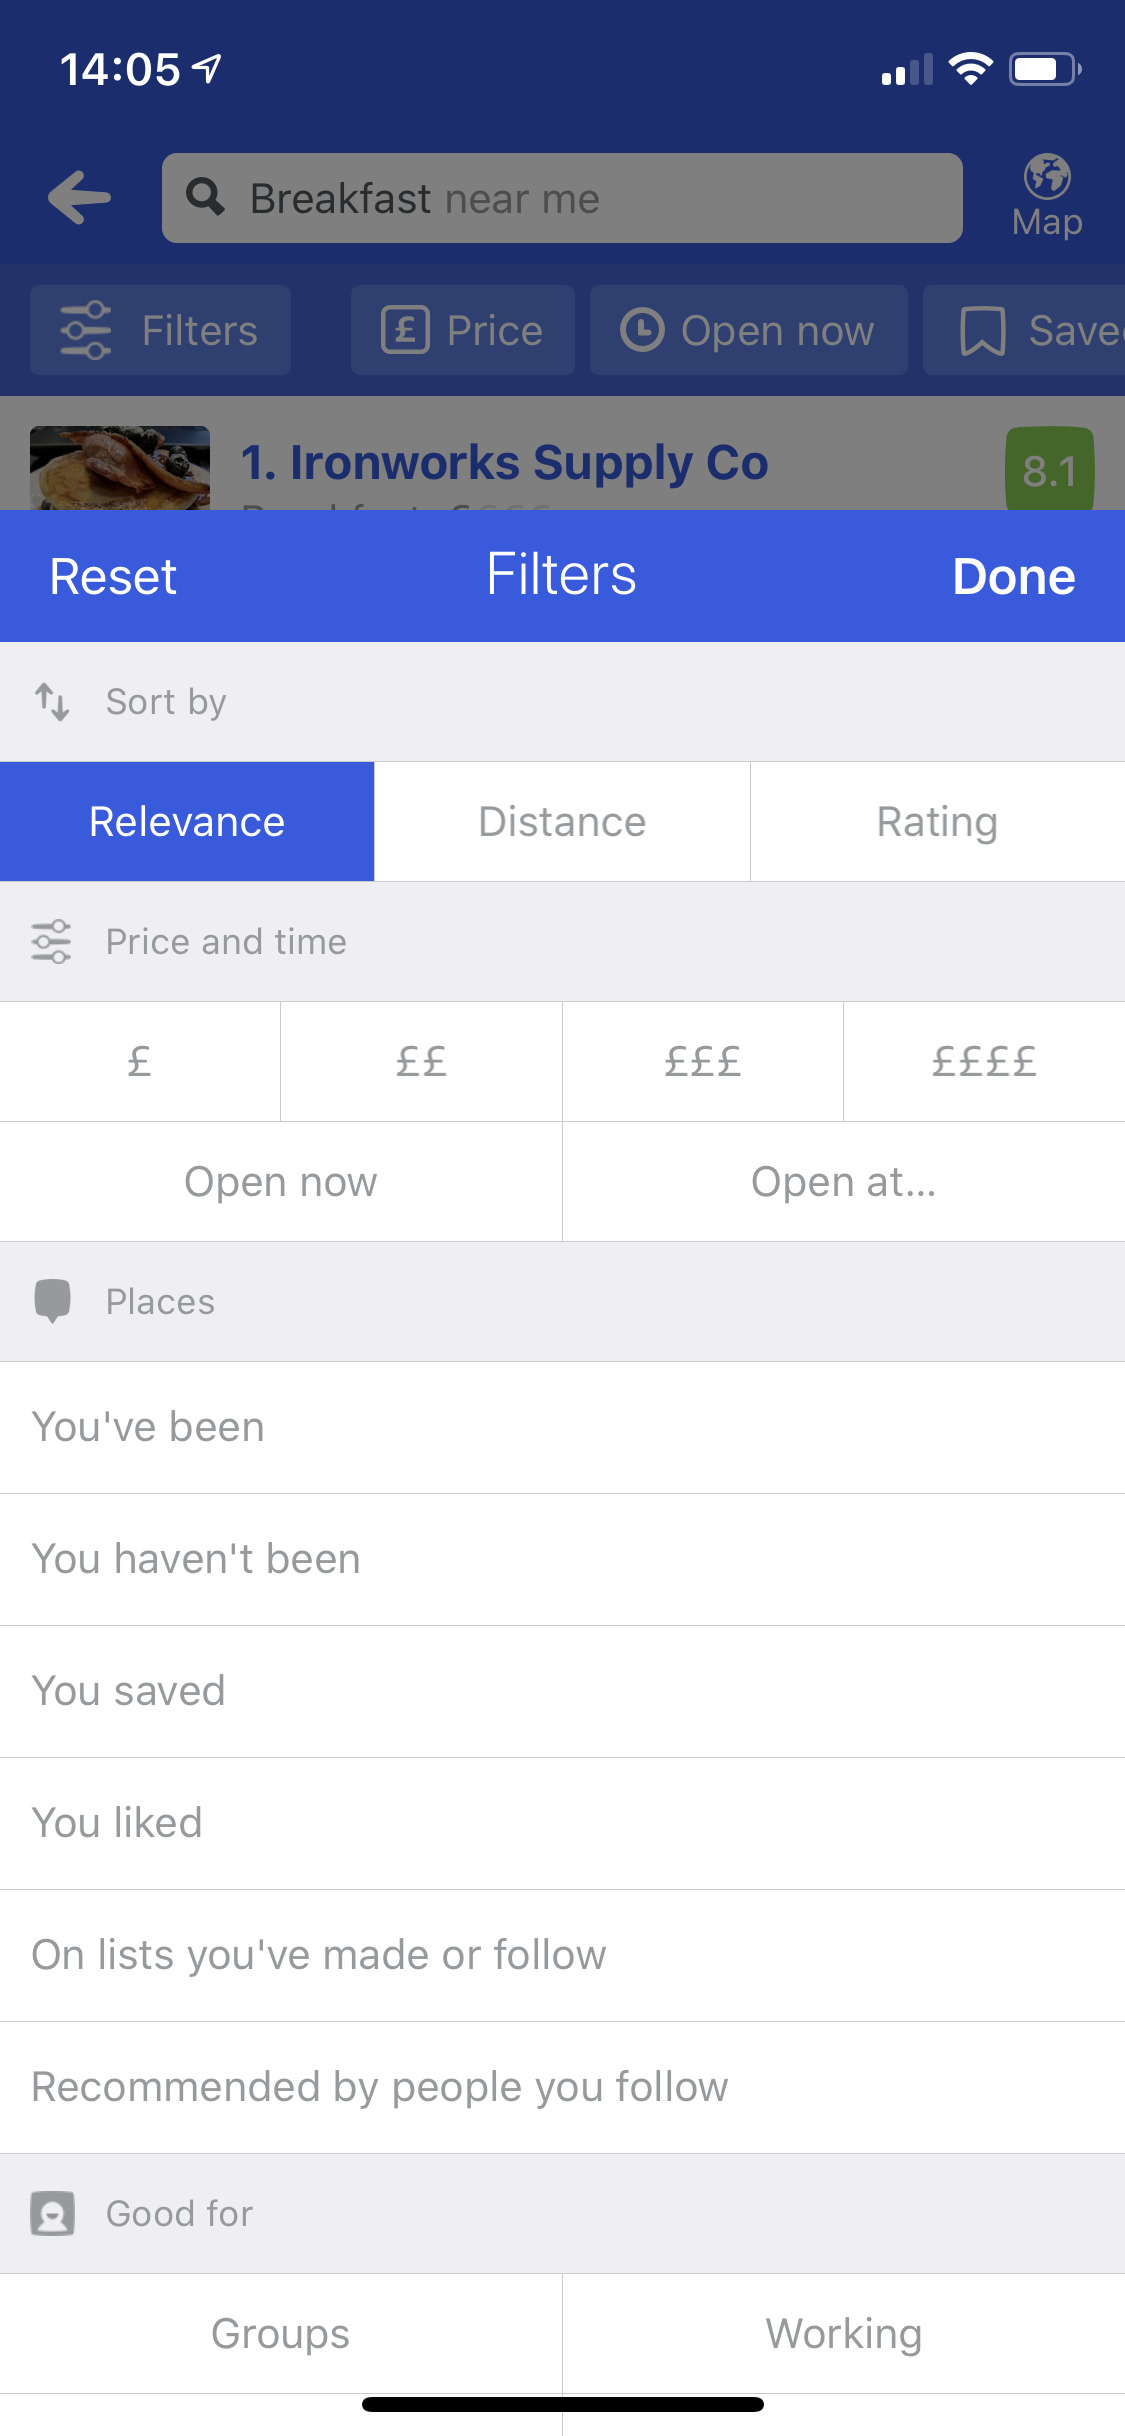Viewport: 1125px width, 2436px height.
Task: Toggle the Open now filter option
Action: (281, 1181)
